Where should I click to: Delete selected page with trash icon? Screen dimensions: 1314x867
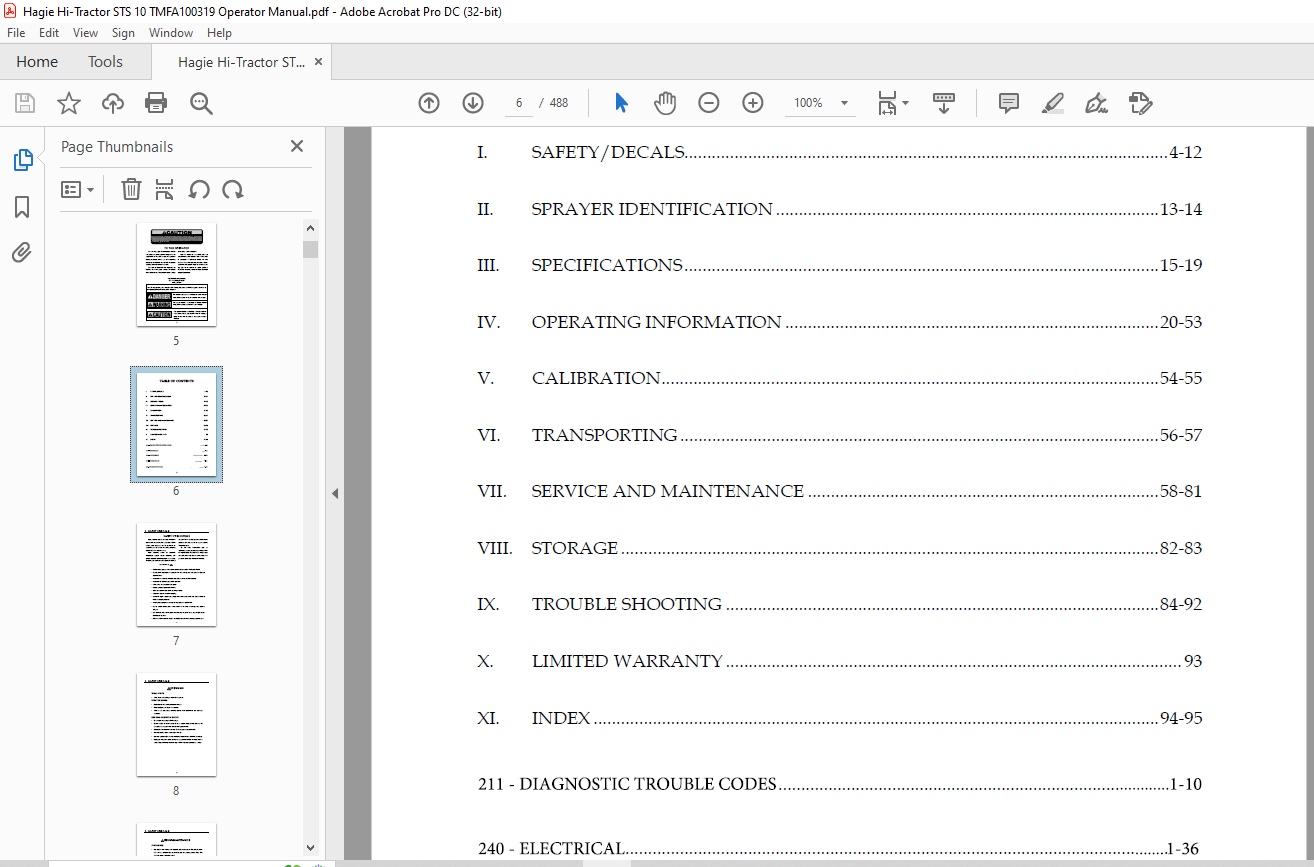[131, 189]
